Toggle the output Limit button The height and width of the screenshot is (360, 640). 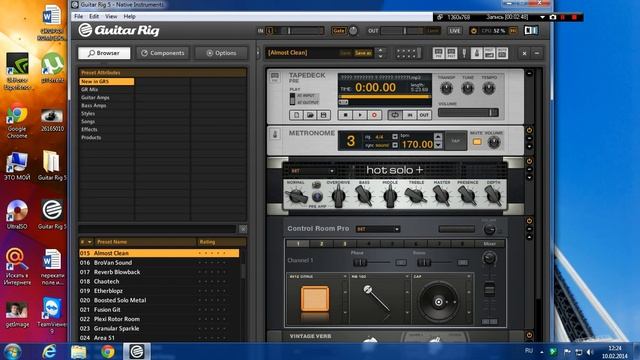433,31
